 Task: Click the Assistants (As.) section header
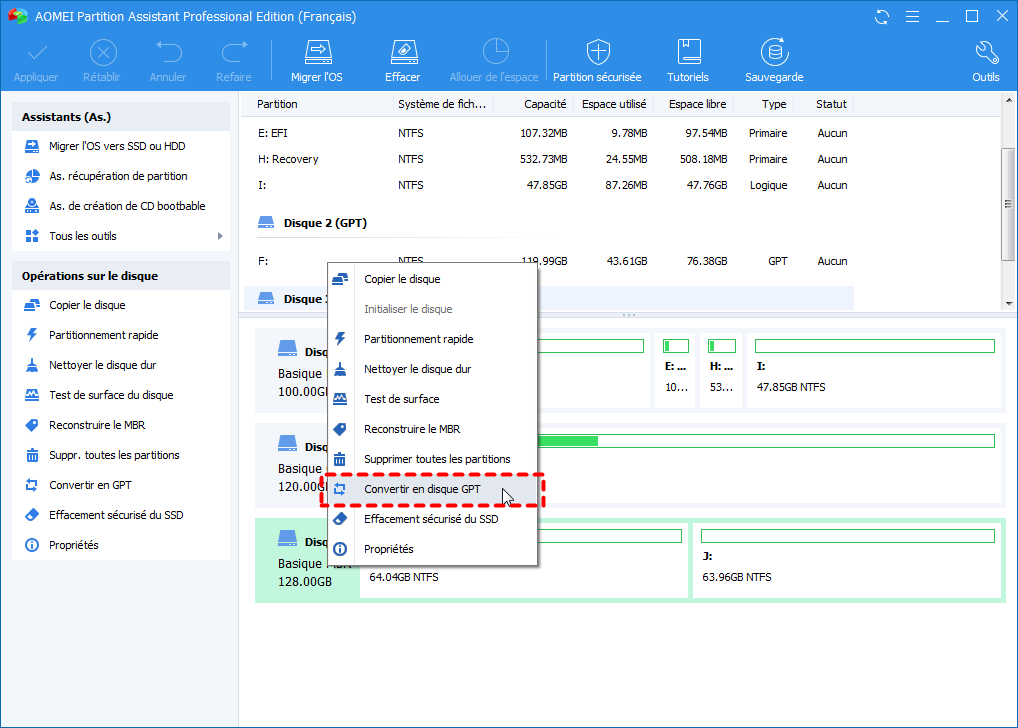point(121,117)
